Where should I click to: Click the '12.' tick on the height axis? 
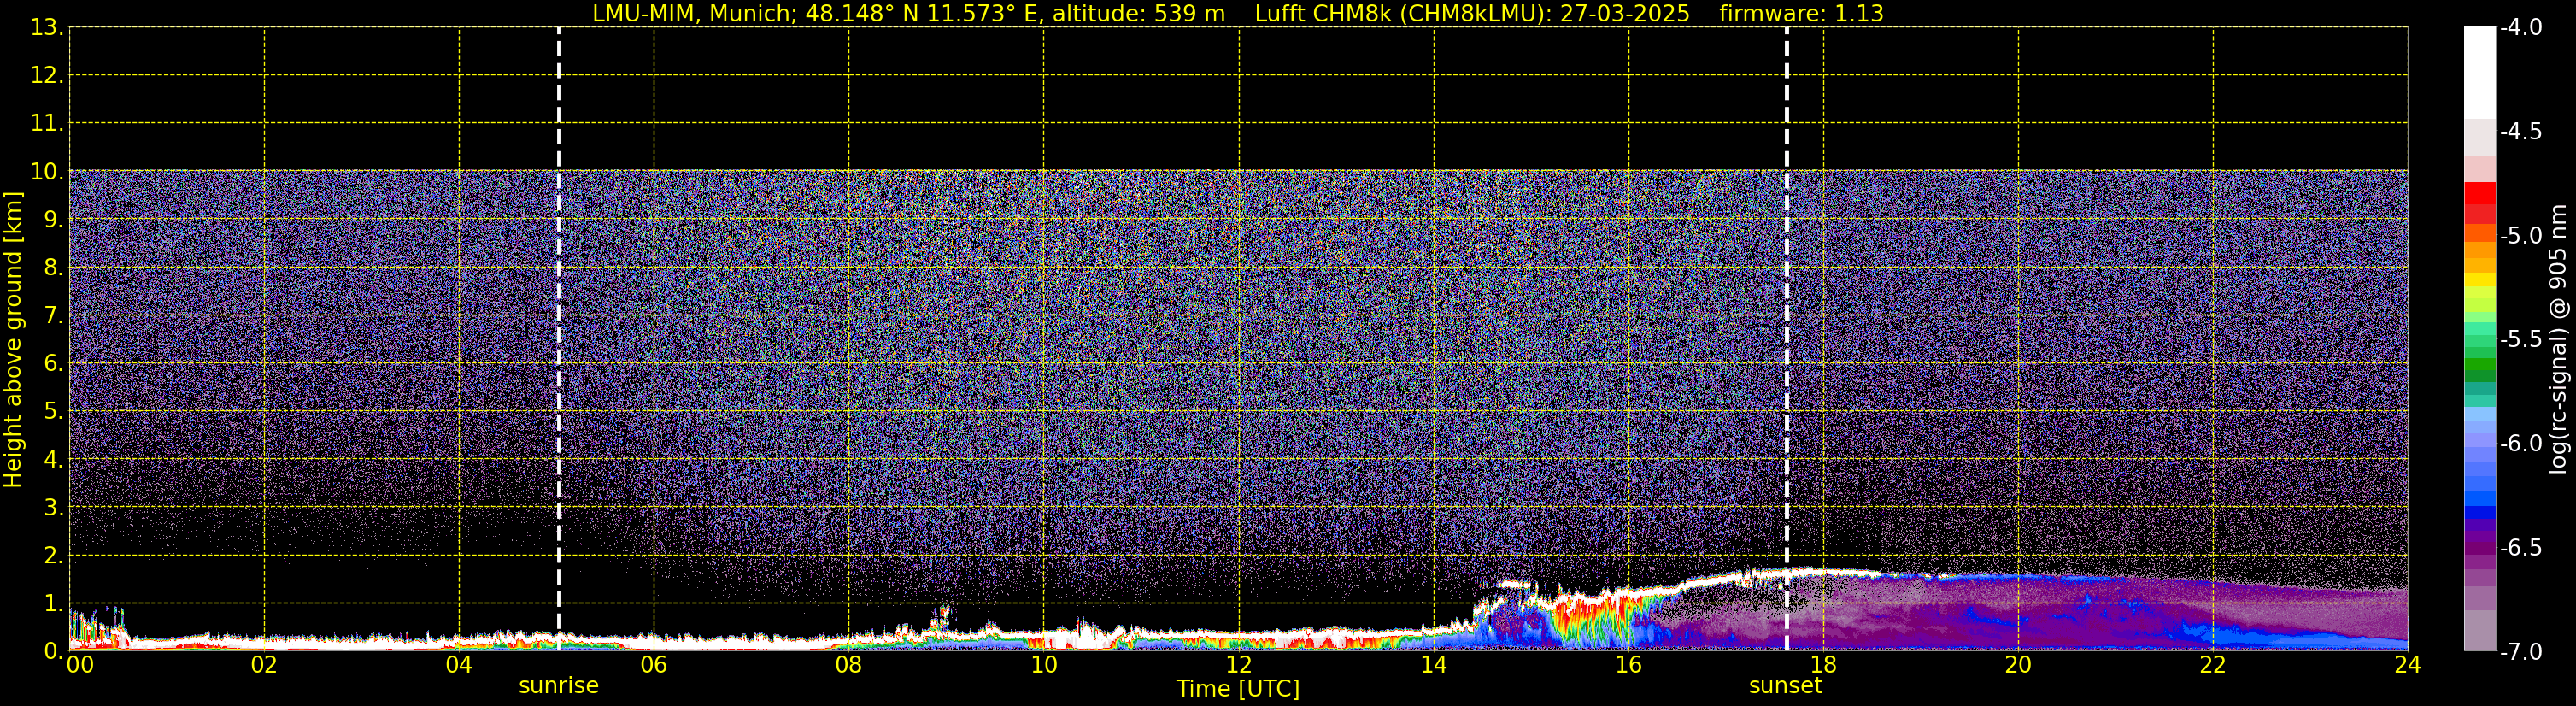click(x=47, y=76)
